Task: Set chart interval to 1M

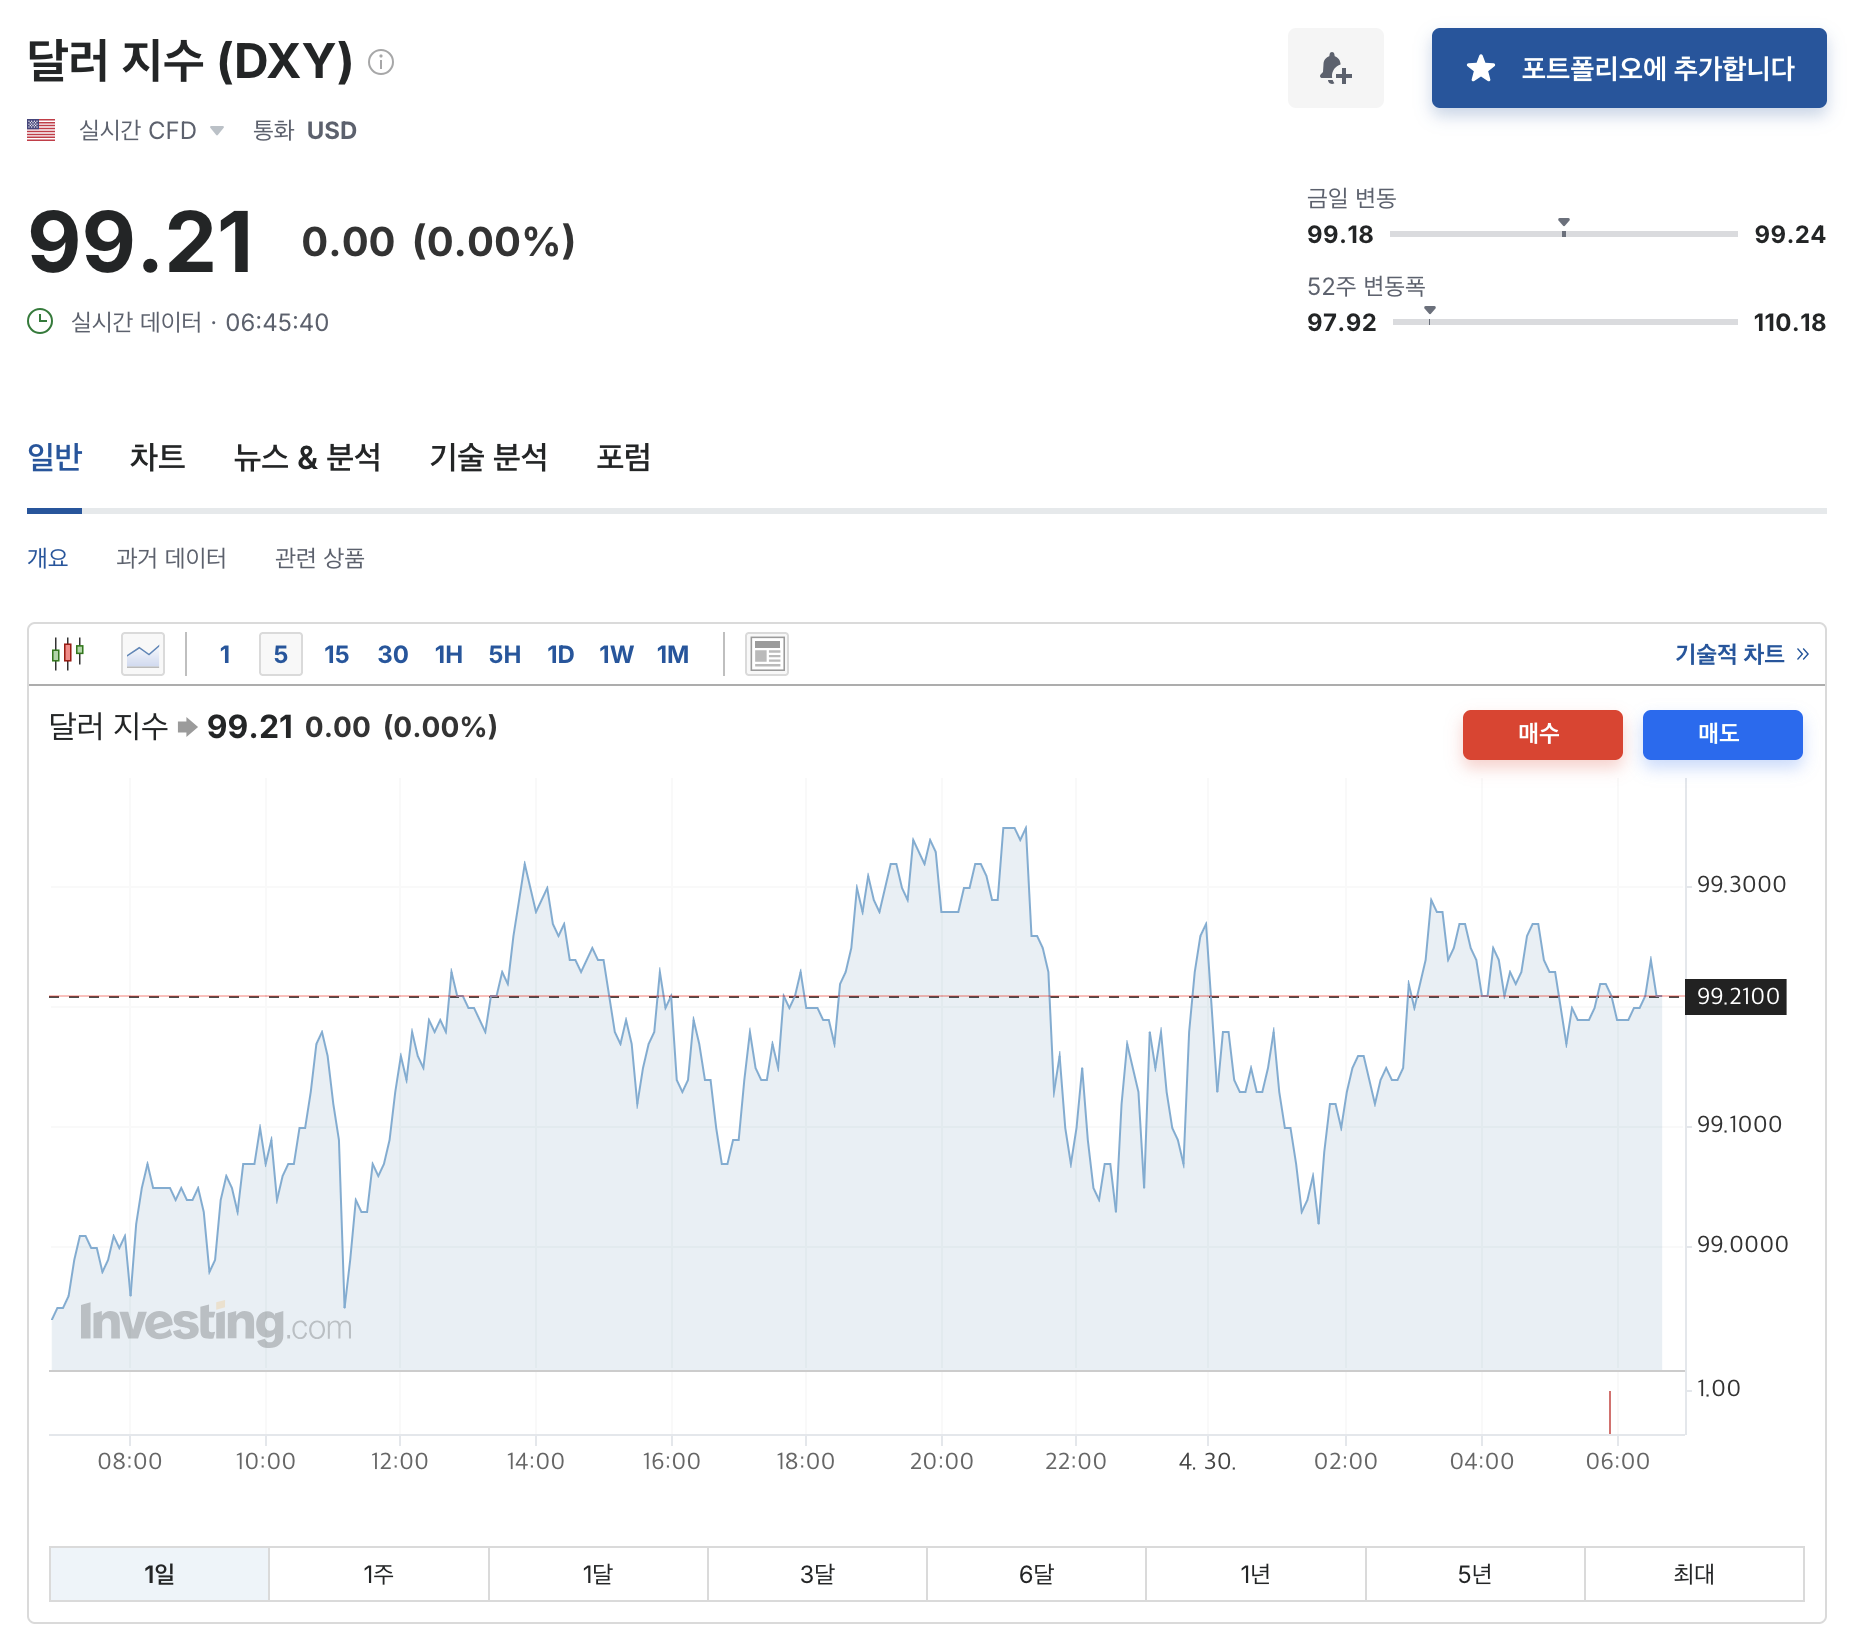Action: click(673, 654)
